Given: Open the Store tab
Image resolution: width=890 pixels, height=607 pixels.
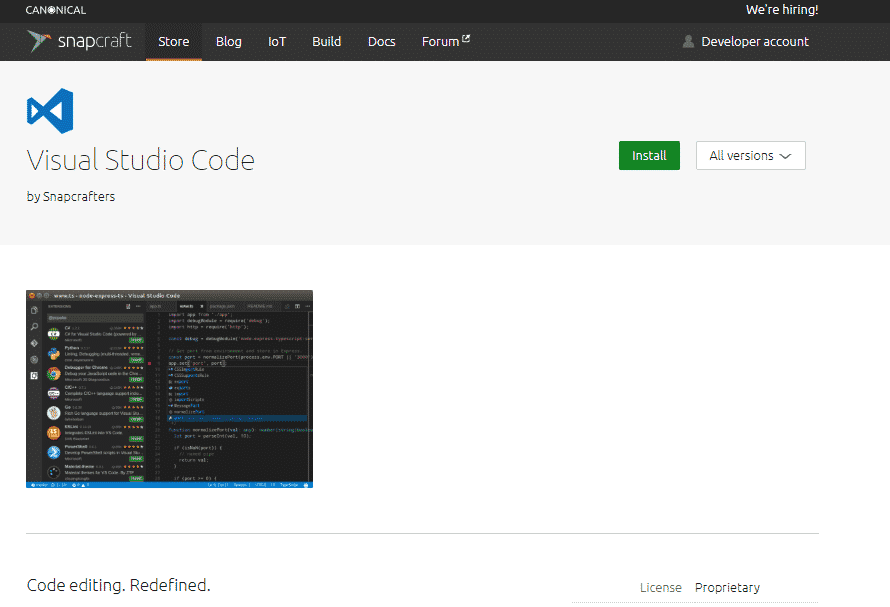Looking at the screenshot, I should click(x=173, y=42).
